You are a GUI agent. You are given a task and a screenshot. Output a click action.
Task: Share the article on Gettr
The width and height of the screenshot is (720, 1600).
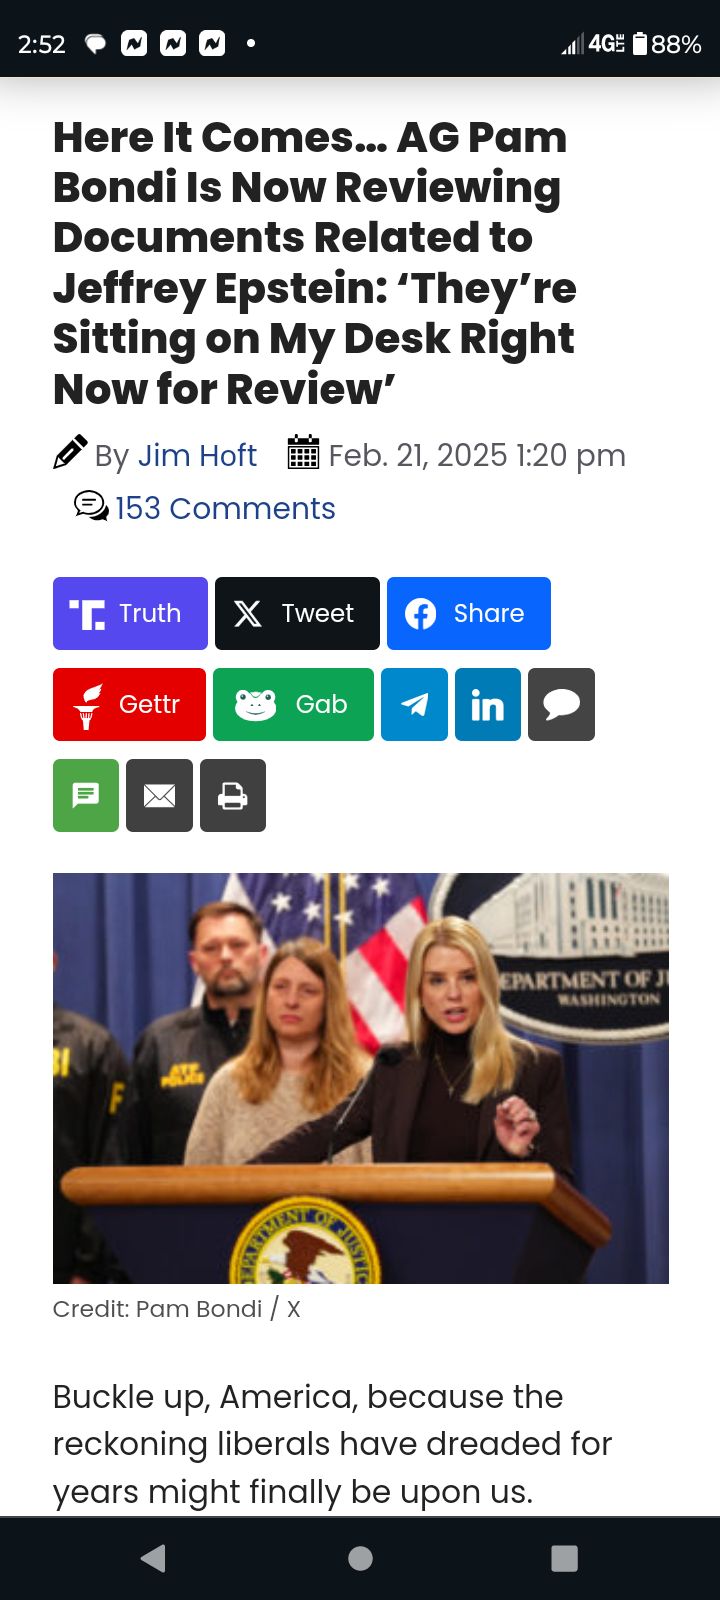click(129, 704)
